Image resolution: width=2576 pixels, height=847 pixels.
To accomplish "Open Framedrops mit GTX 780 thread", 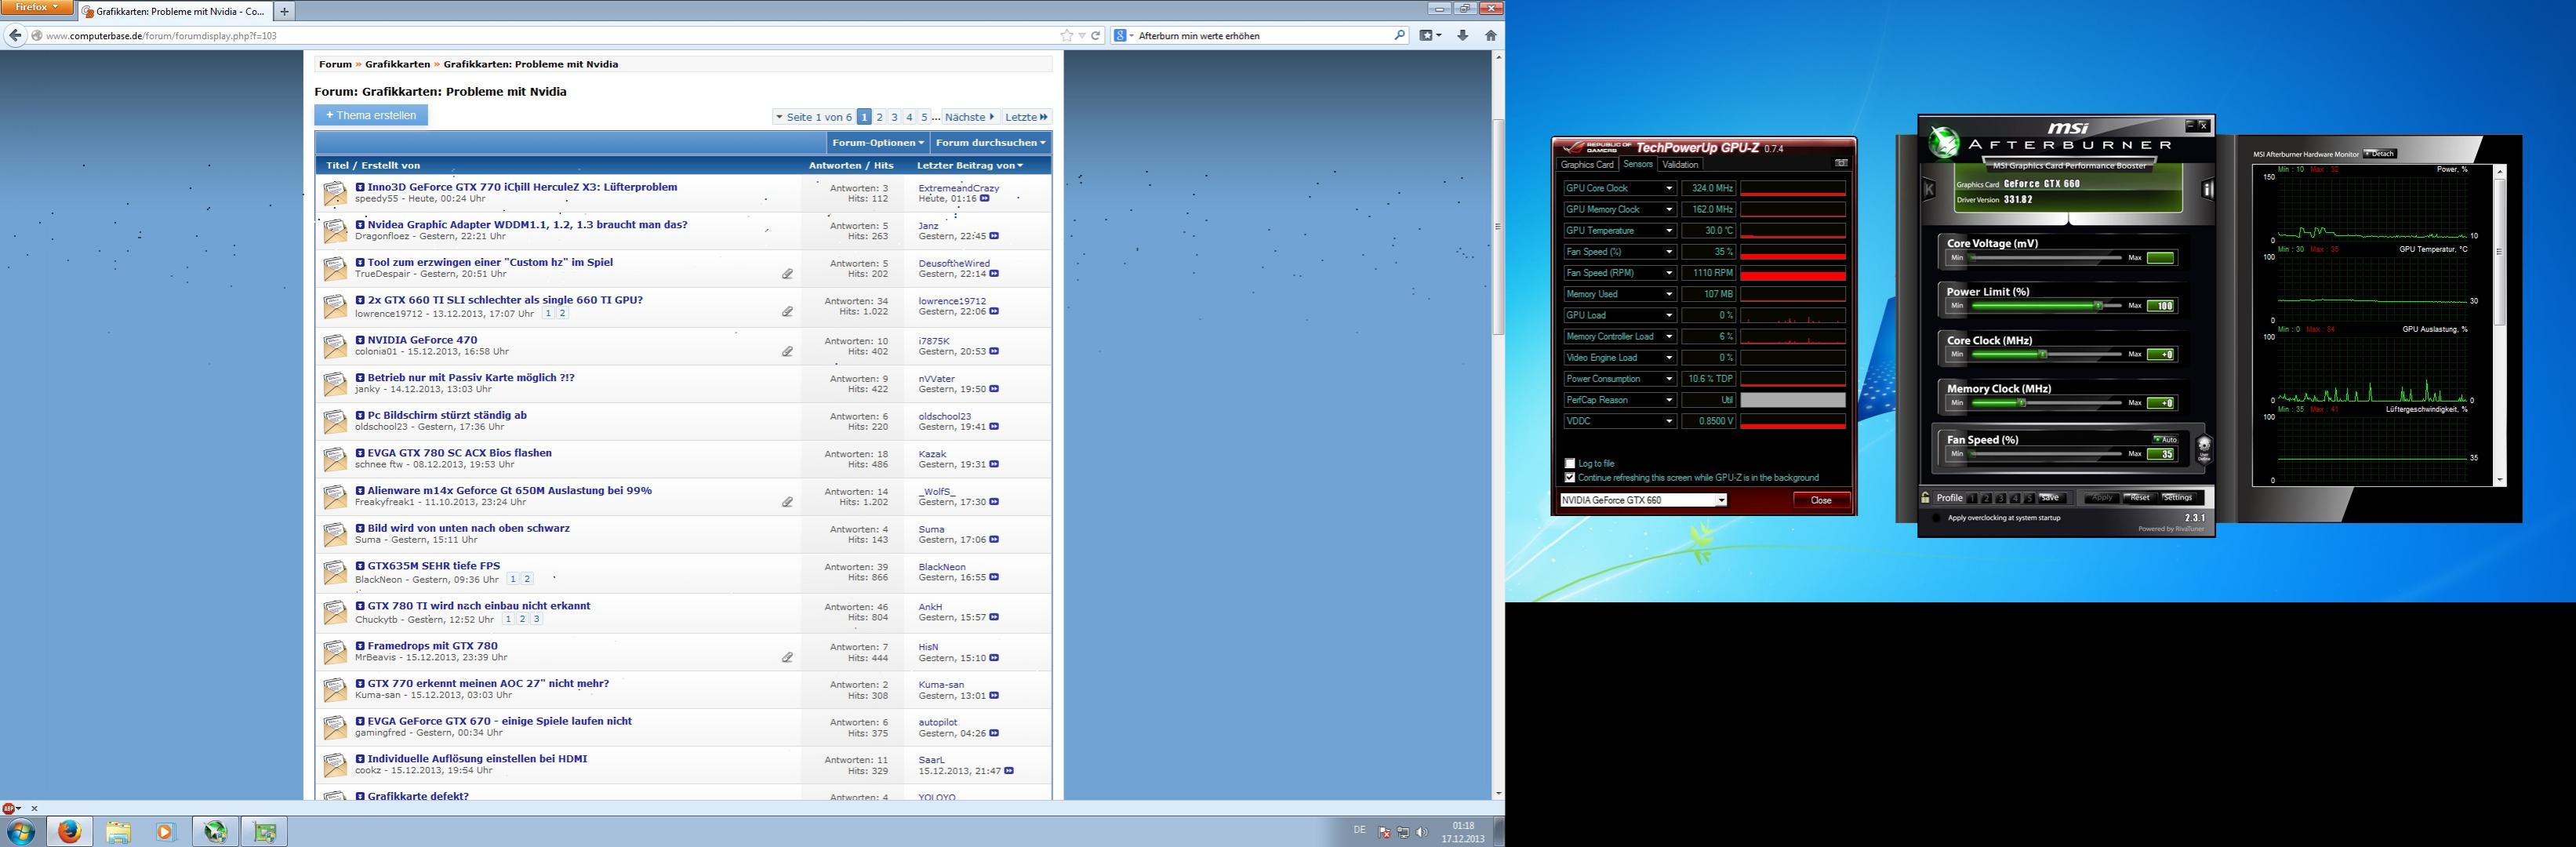I will pos(432,646).
